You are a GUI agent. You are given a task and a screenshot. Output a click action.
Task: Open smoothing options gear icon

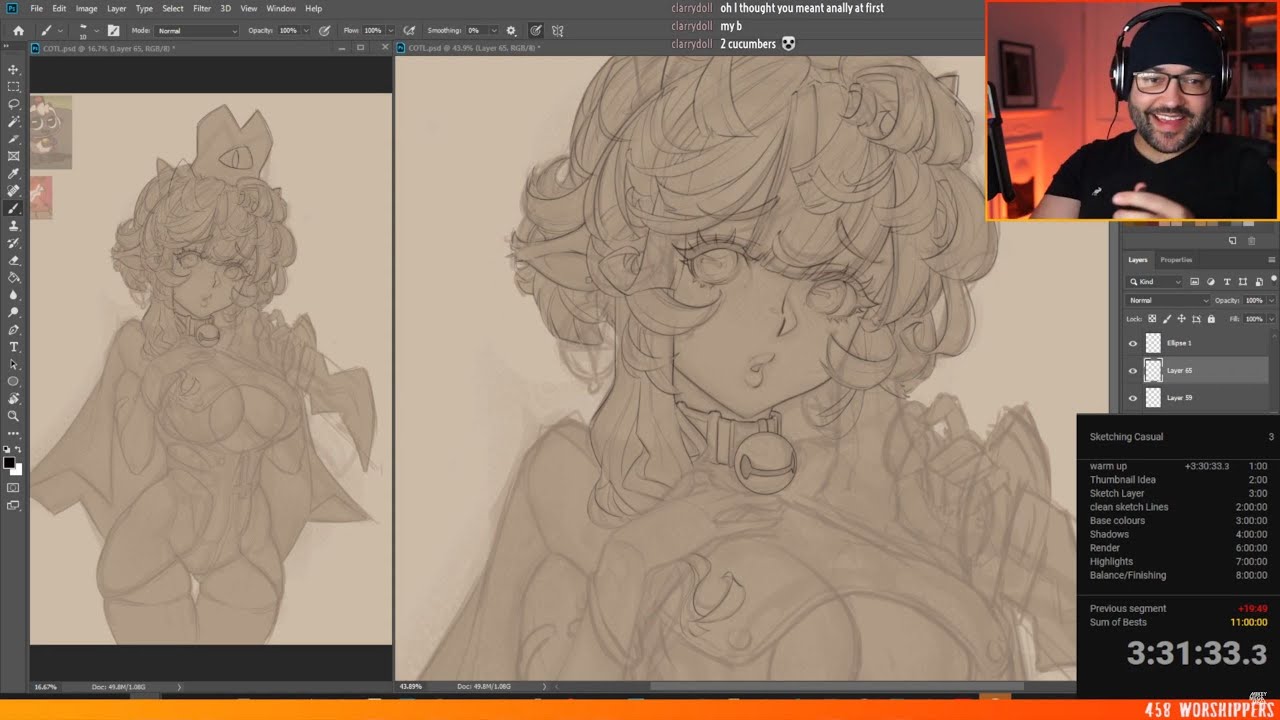(512, 31)
